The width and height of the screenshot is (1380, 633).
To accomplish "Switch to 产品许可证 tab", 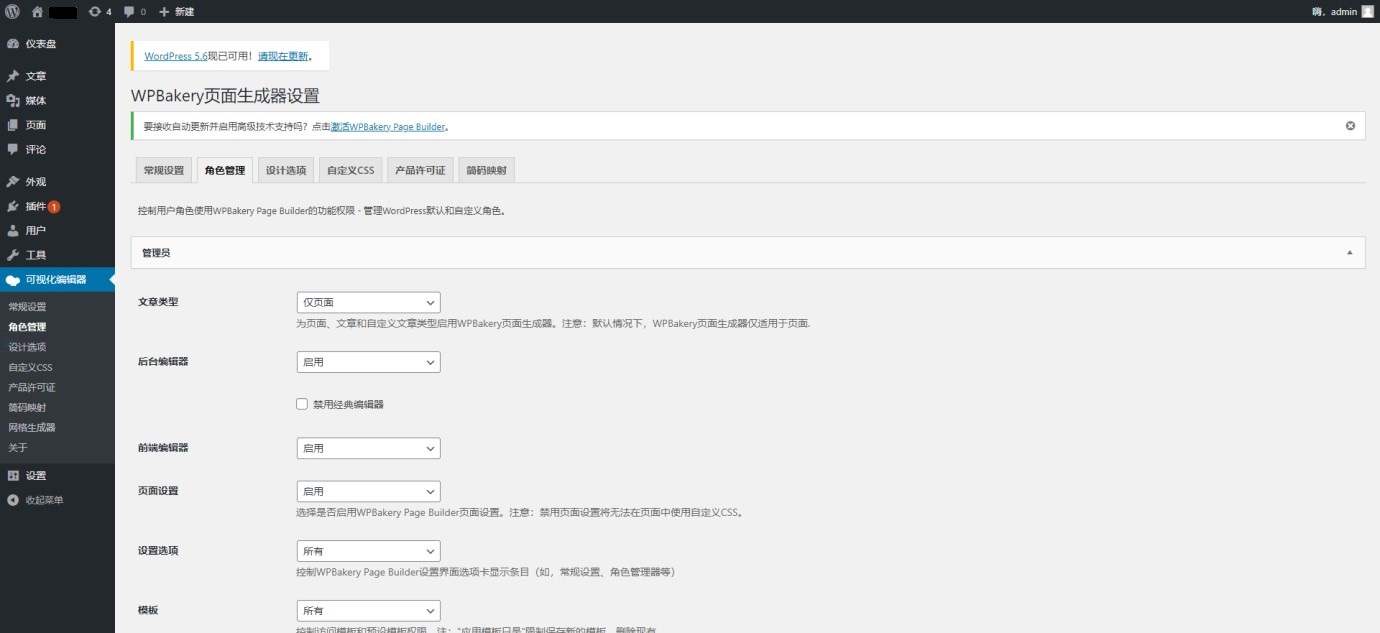I will (420, 170).
